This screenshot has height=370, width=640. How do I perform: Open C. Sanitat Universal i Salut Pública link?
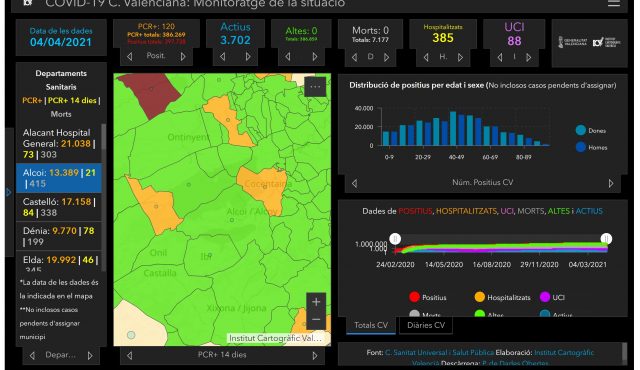click(439, 352)
